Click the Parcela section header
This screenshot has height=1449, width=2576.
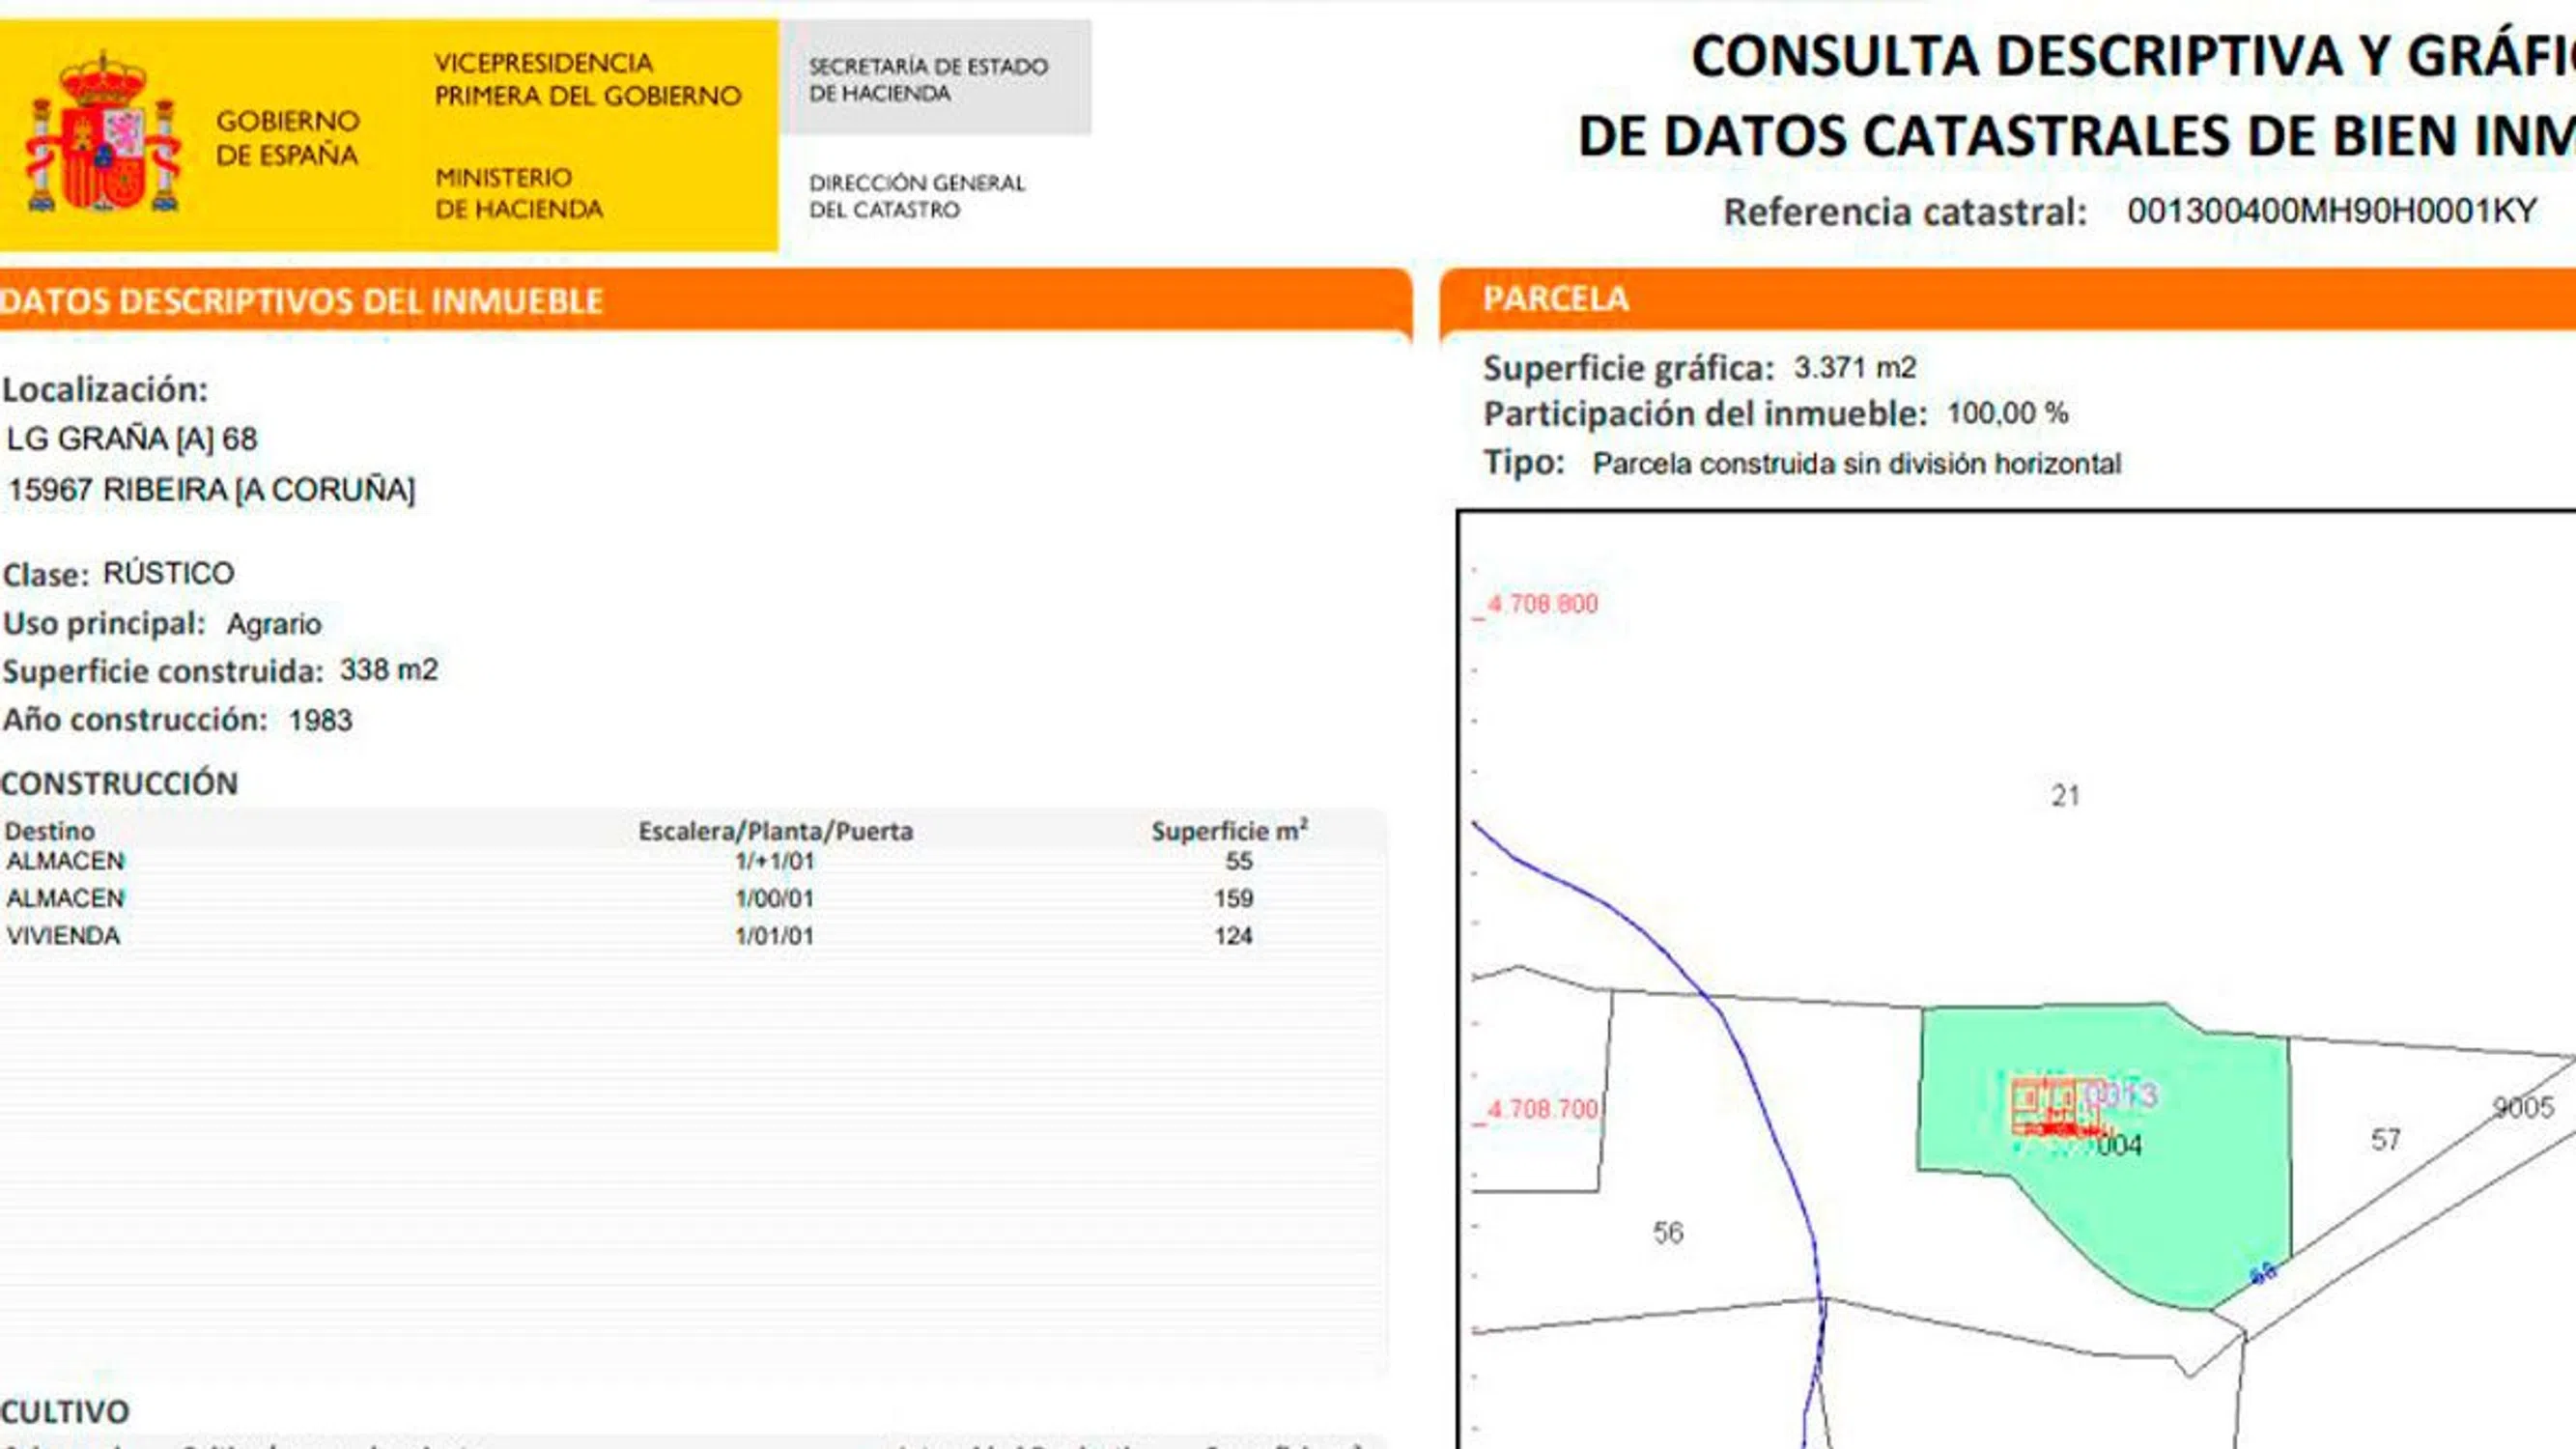1556,299
